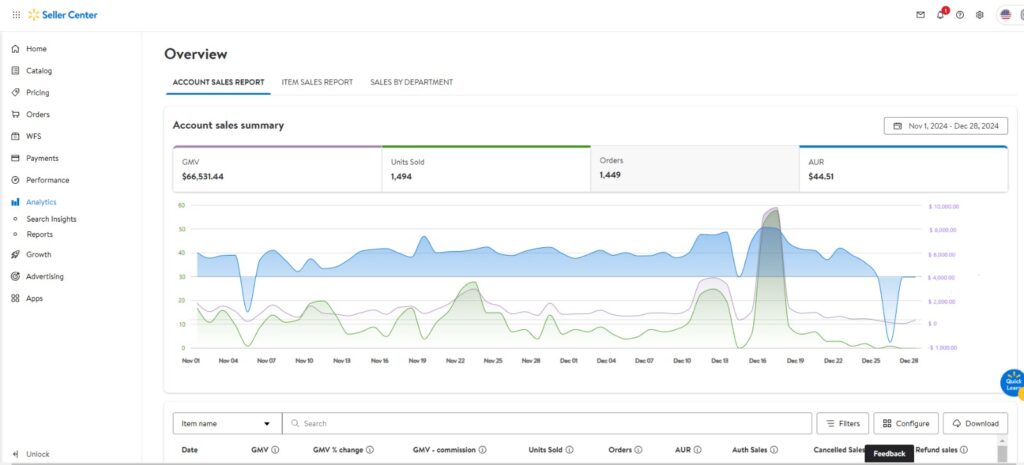This screenshot has width=1024, height=465.
Task: Switch to Item Sales Report tab
Action: pyautogui.click(x=317, y=82)
